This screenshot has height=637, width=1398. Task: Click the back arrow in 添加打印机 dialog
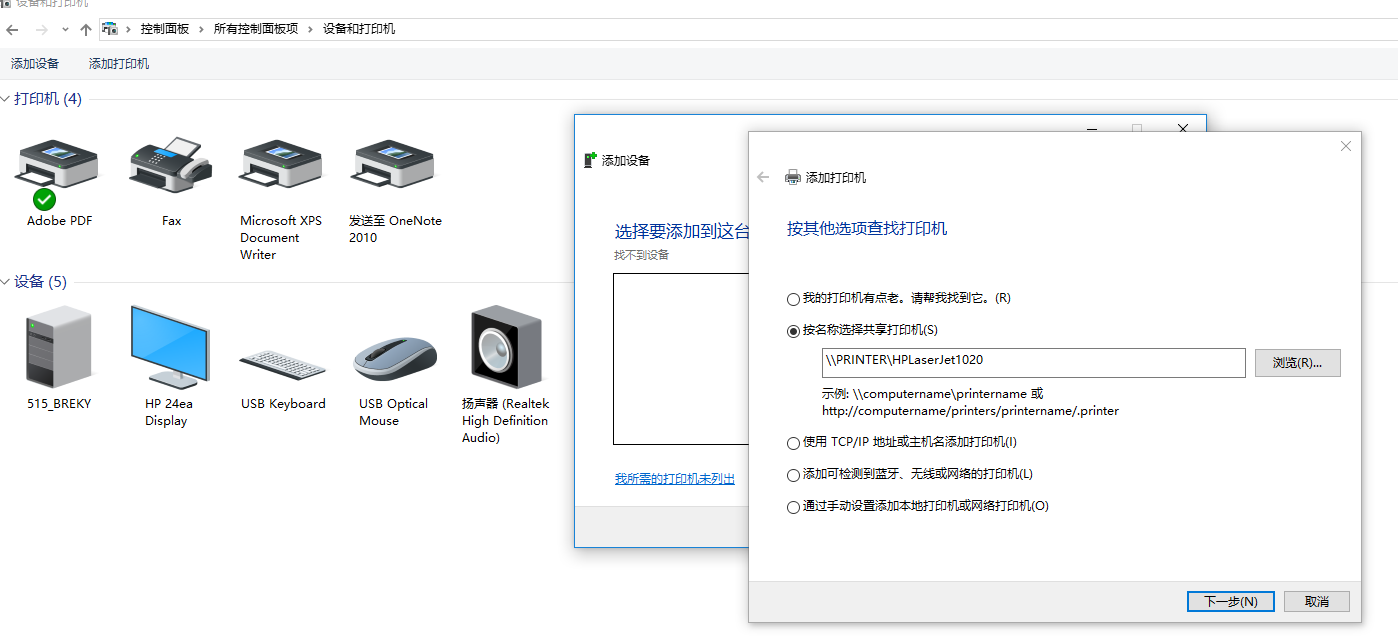(764, 177)
